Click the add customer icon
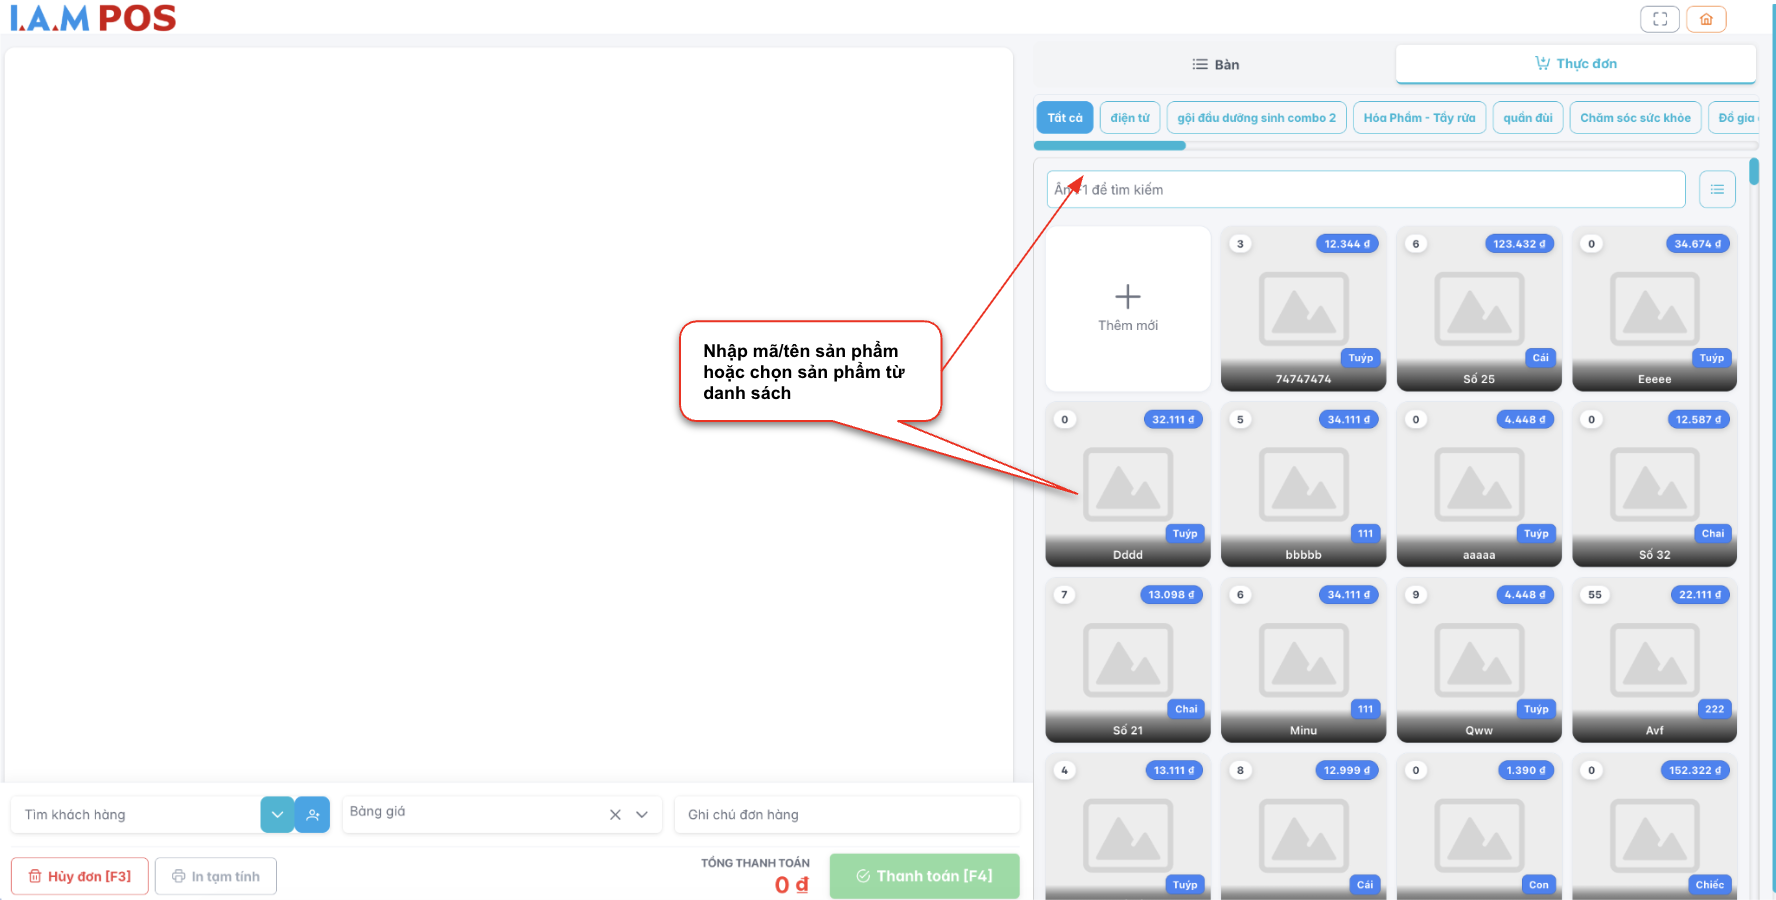This screenshot has height=900, width=1776. click(x=313, y=815)
